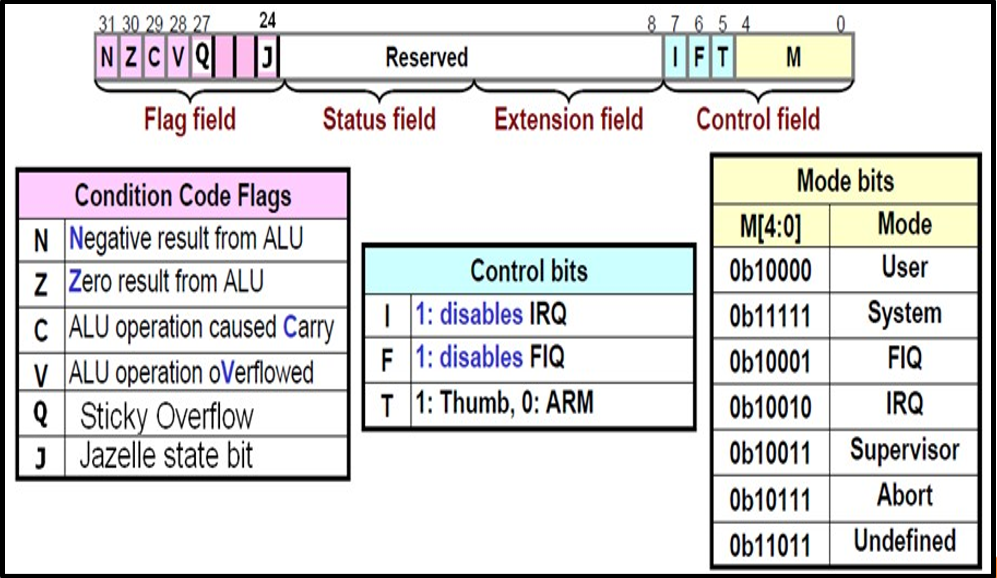Screen dimensions: 997x578
Task: Click the Control bits table header
Action: (x=528, y=271)
